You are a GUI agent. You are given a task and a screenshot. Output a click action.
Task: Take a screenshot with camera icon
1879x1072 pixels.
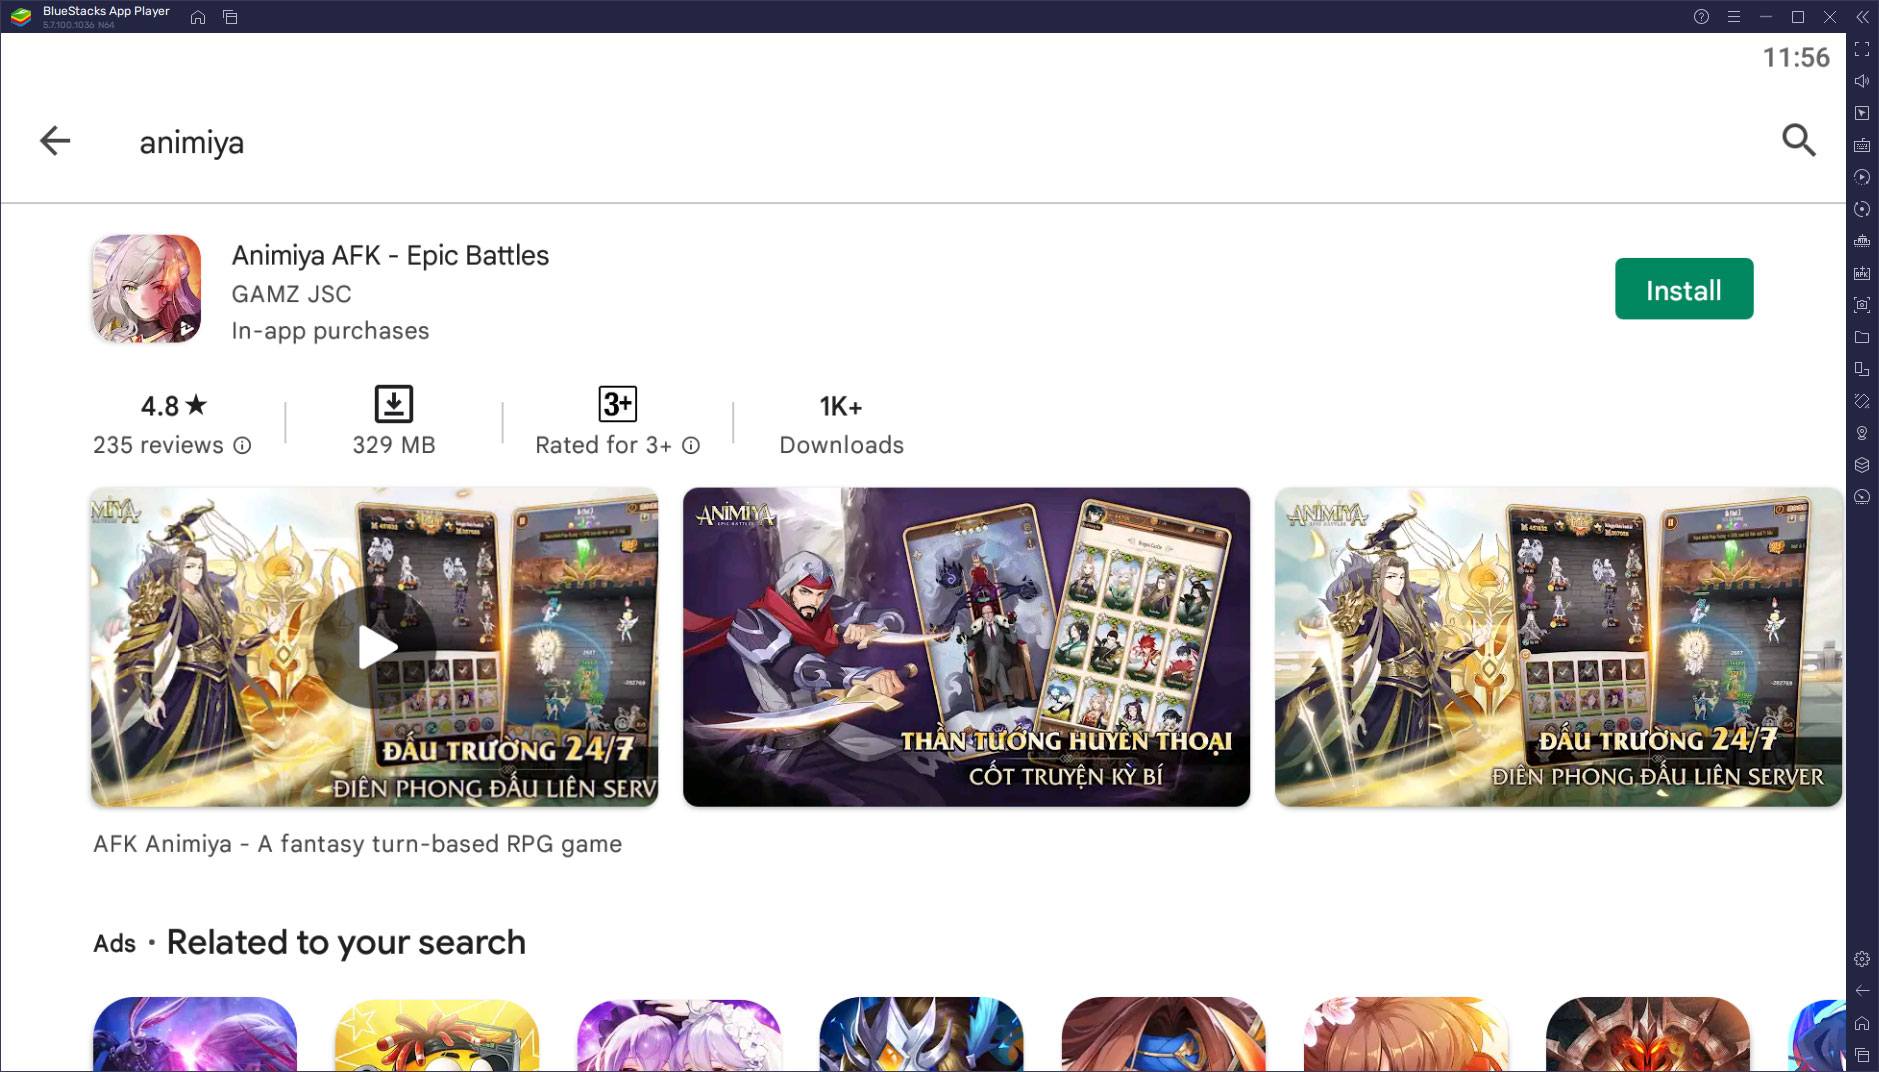[x=1862, y=305]
